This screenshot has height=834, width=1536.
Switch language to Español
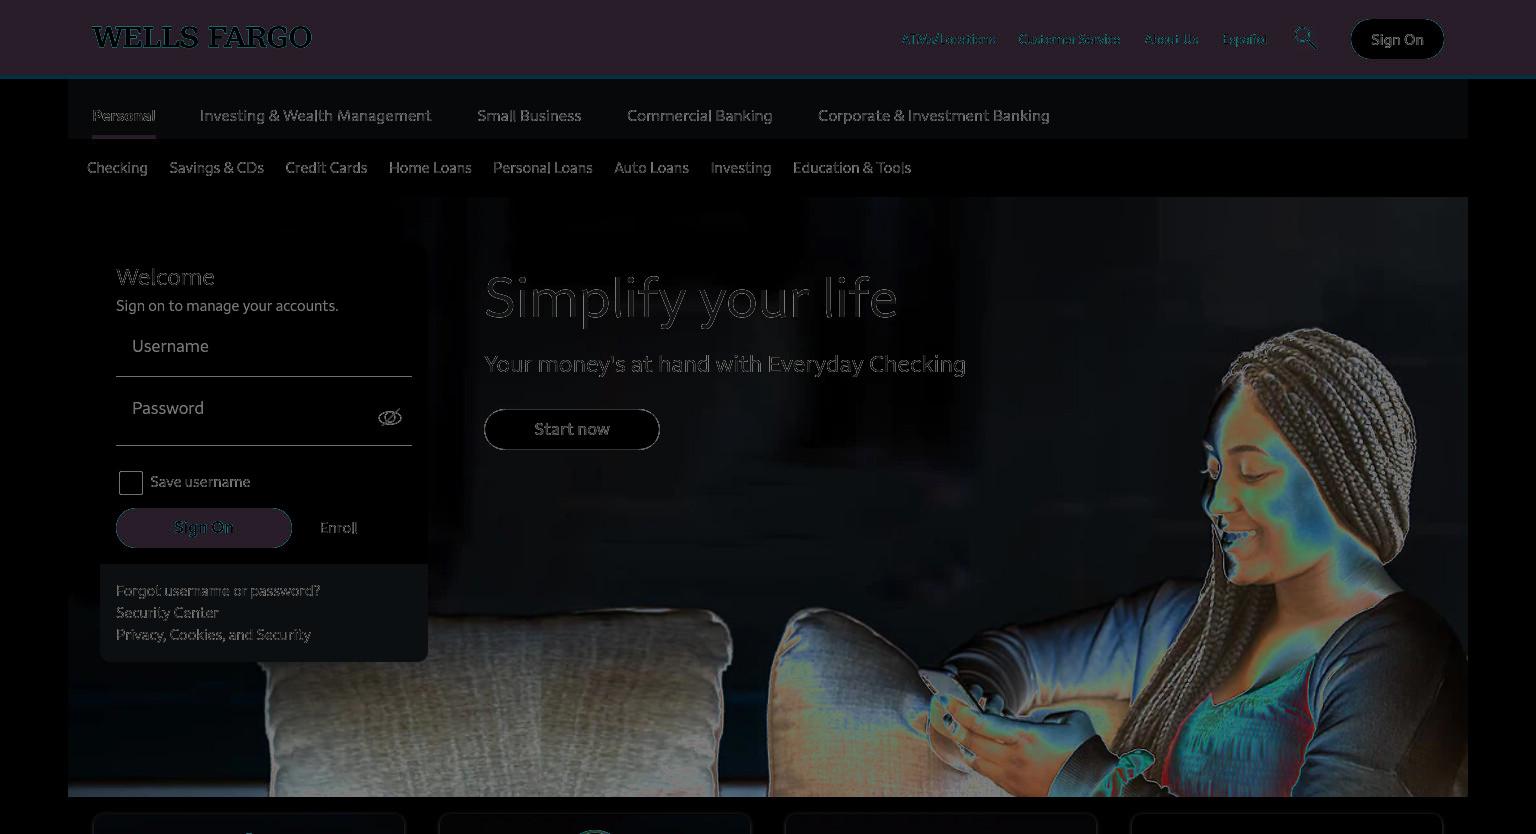click(1244, 39)
